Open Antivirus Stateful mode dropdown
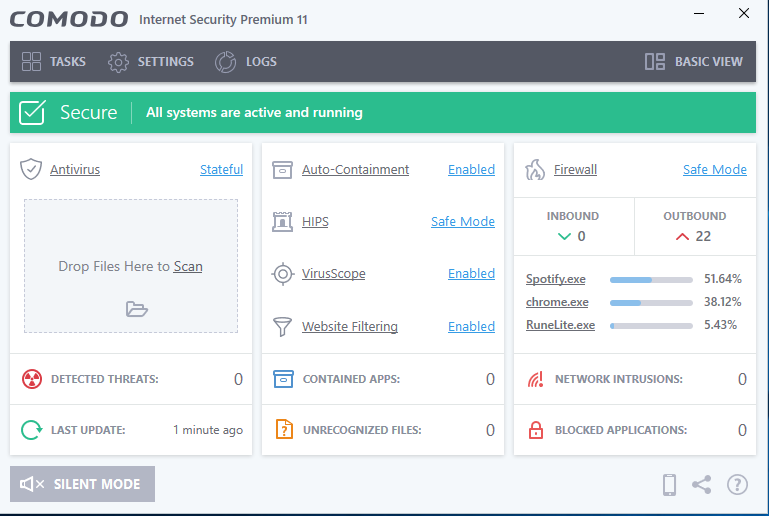This screenshot has width=769, height=516. [221, 169]
